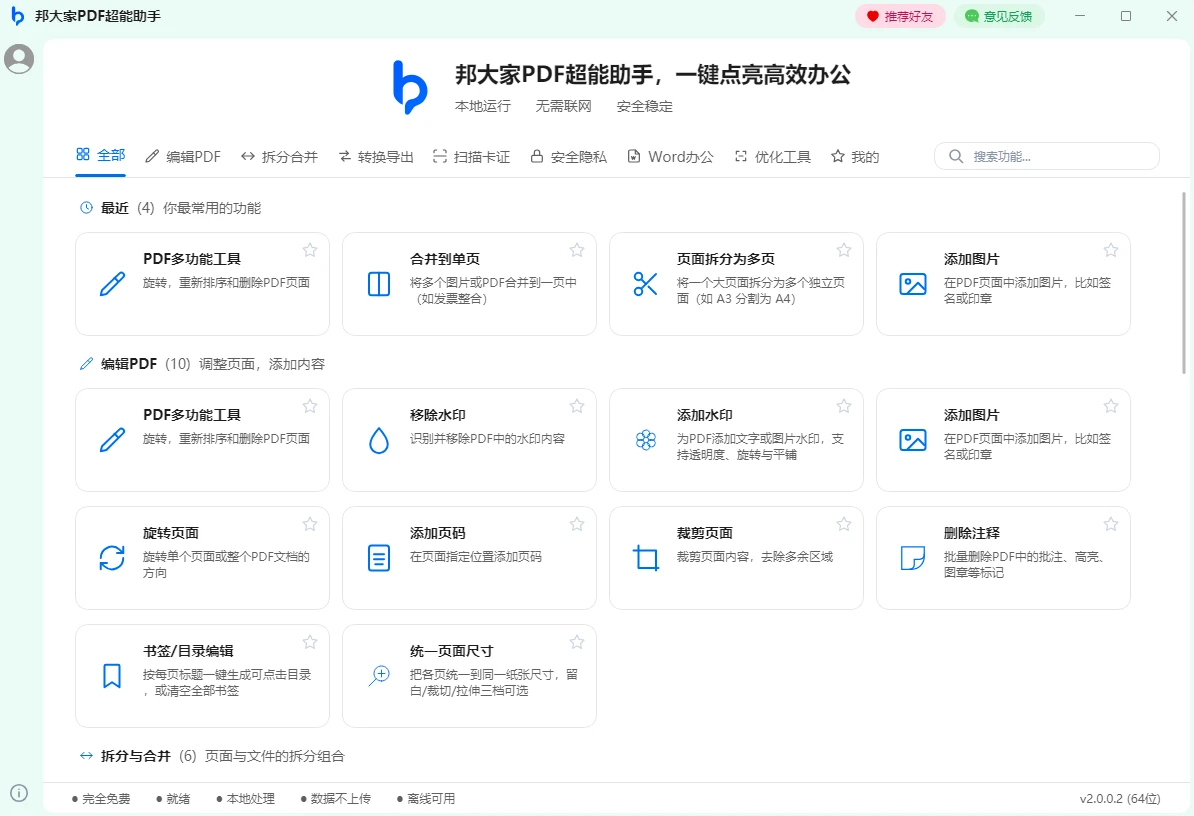Favorite 合并到单页 with its star
Image resolution: width=1194 pixels, height=816 pixels.
click(x=577, y=250)
